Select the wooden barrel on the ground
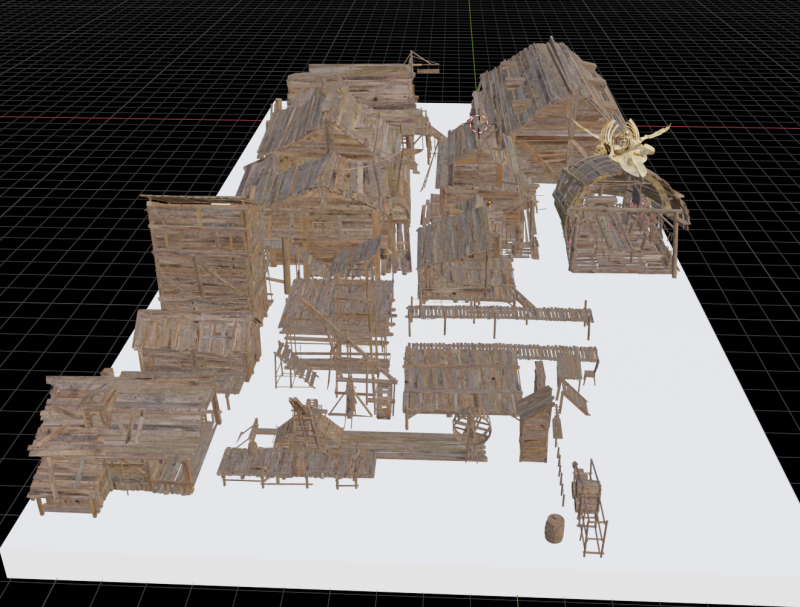 [x=554, y=529]
